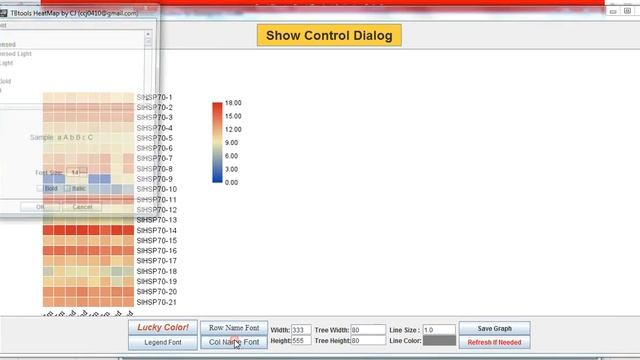Click Refresh If Needed button
Image resolution: width=640 pixels, height=360 pixels.
(494, 342)
